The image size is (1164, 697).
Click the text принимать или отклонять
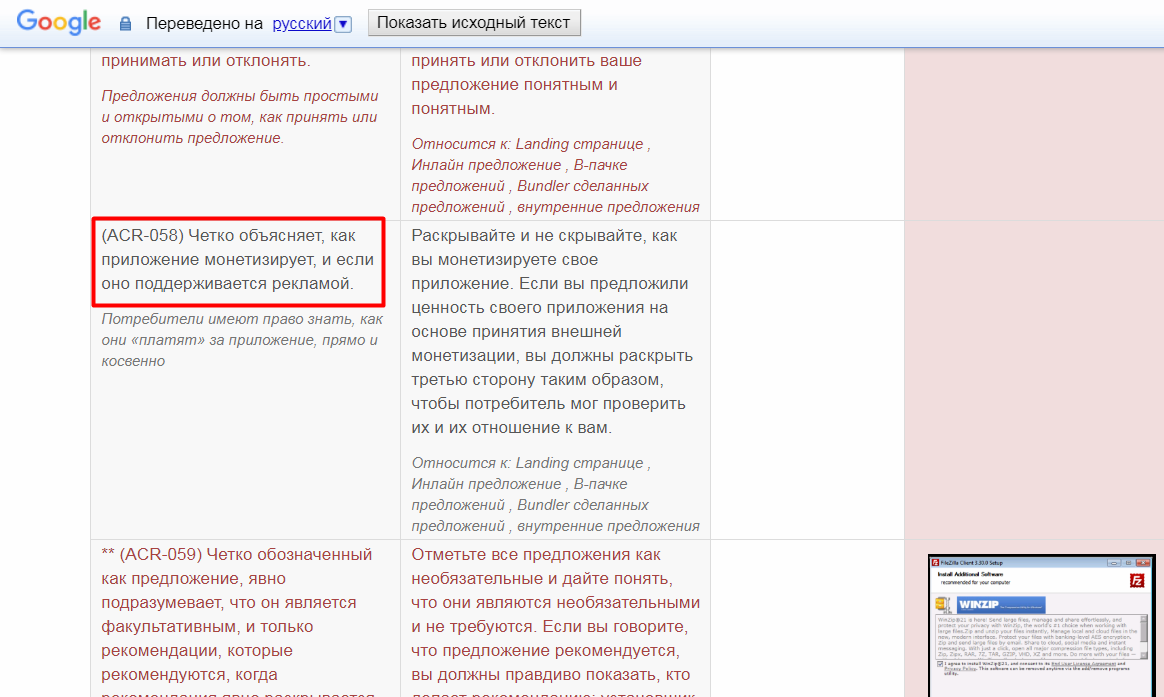point(206,61)
